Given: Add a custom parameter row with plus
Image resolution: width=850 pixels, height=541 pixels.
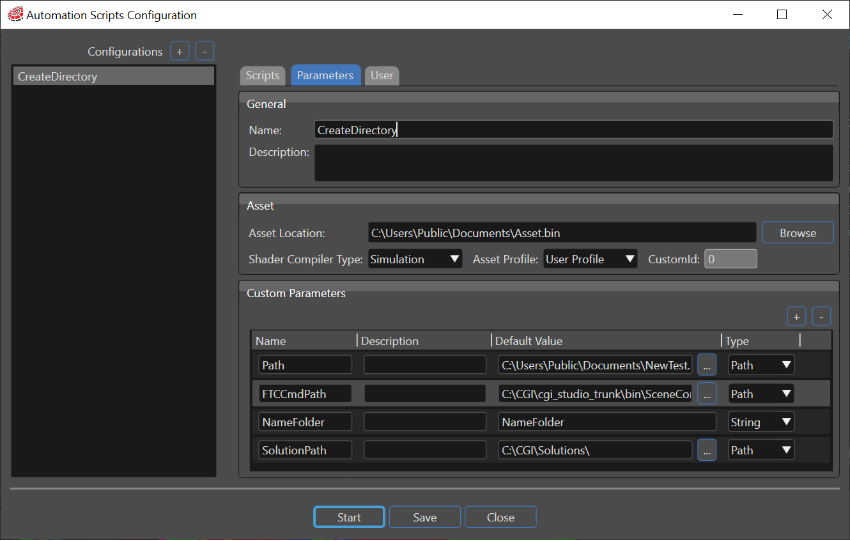Looking at the screenshot, I should tap(796, 317).
